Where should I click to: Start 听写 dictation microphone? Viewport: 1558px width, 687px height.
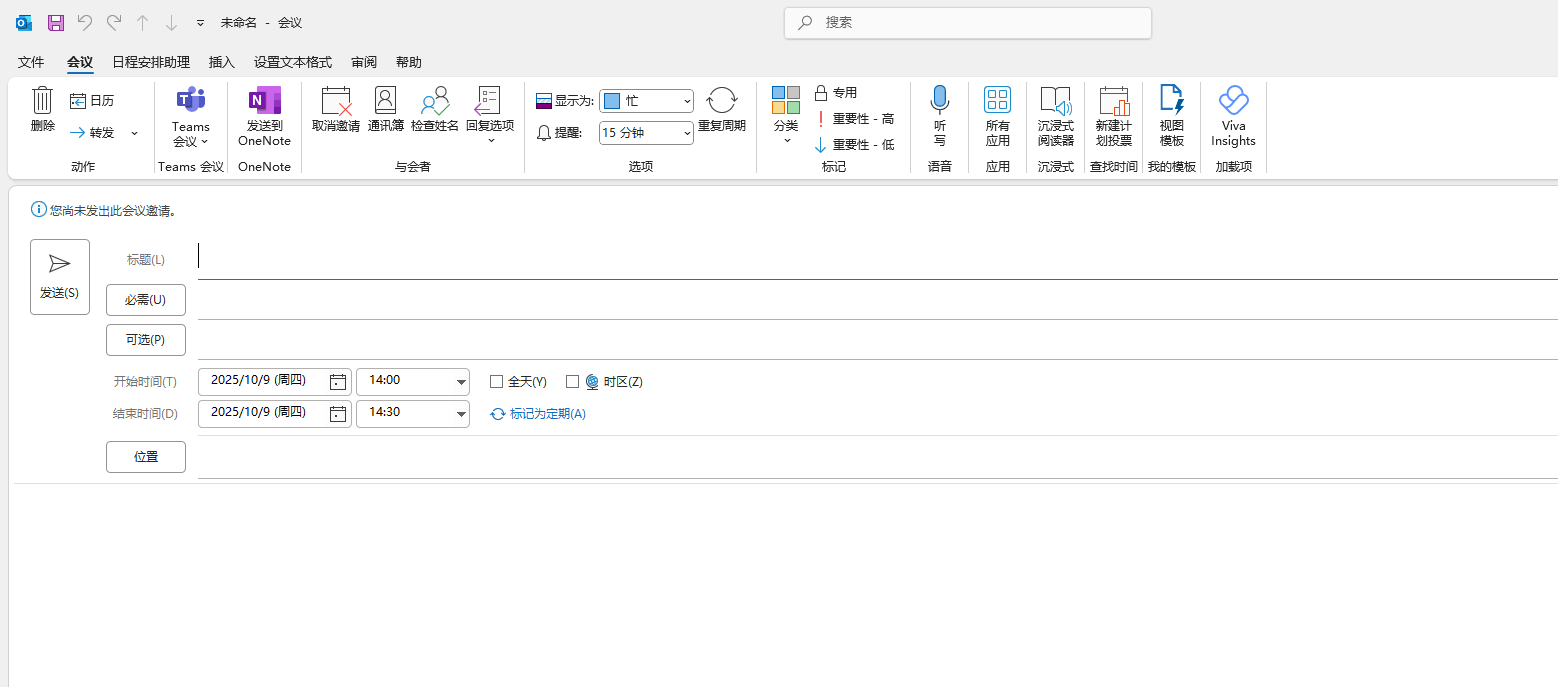click(x=939, y=101)
